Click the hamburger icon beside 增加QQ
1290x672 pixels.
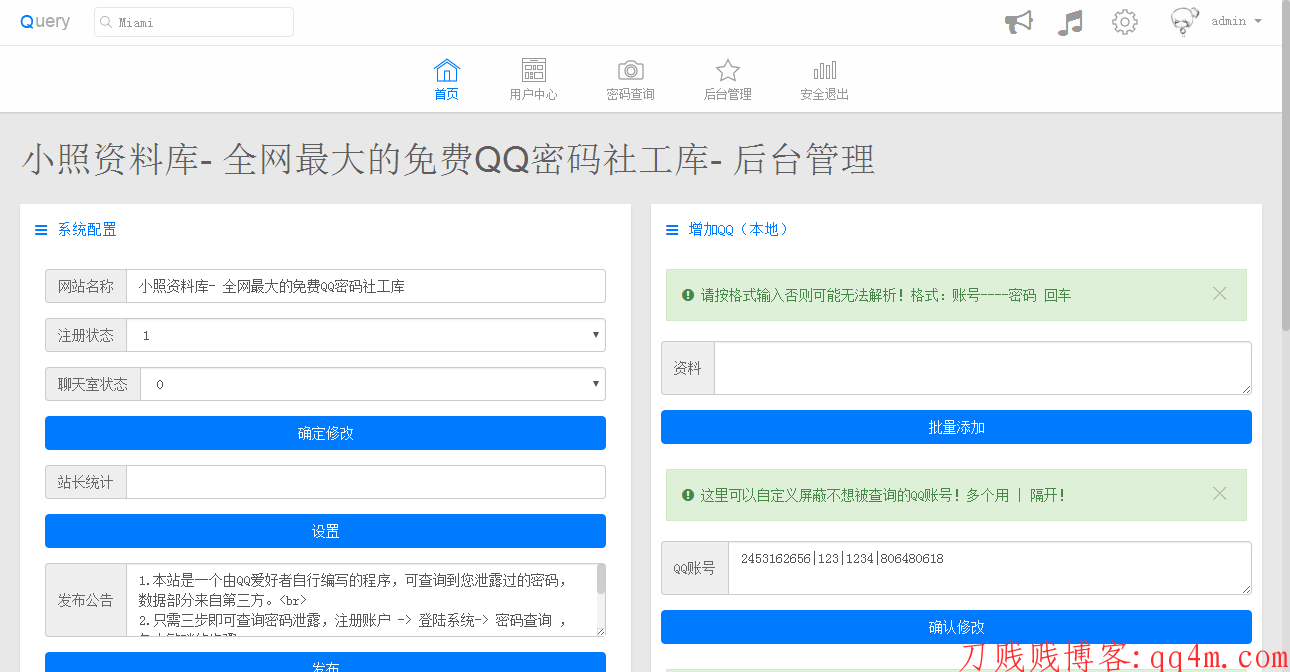672,230
